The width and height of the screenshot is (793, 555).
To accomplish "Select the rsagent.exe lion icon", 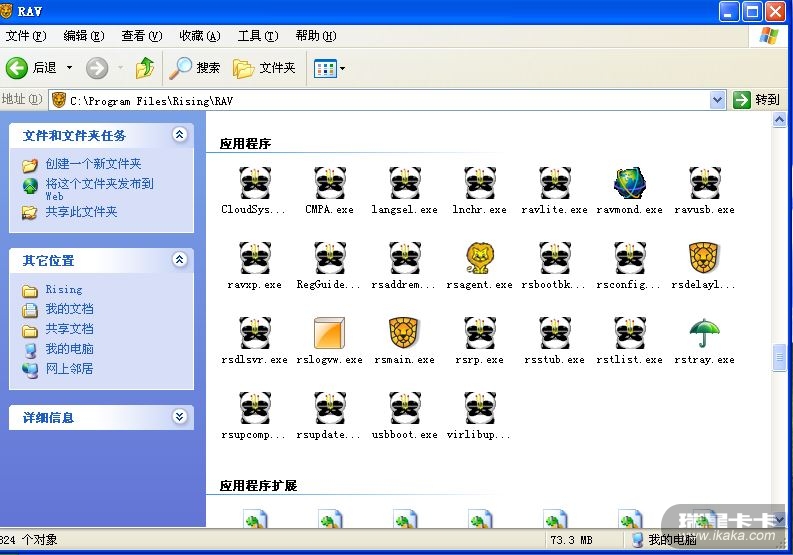I will 480,258.
